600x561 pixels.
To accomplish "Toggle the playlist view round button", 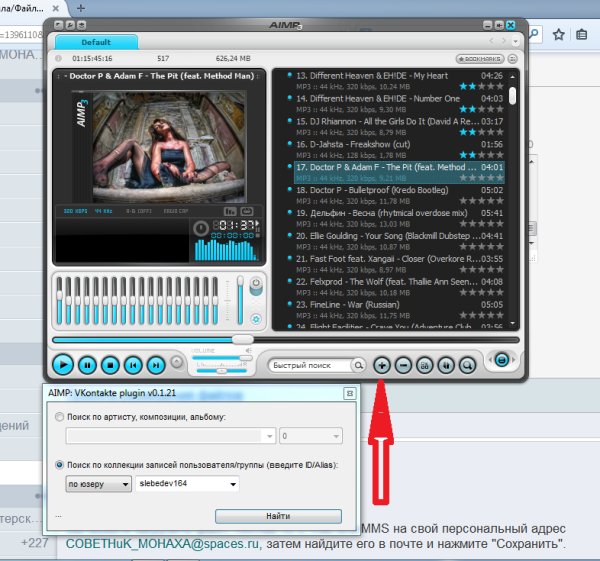I will [502, 360].
